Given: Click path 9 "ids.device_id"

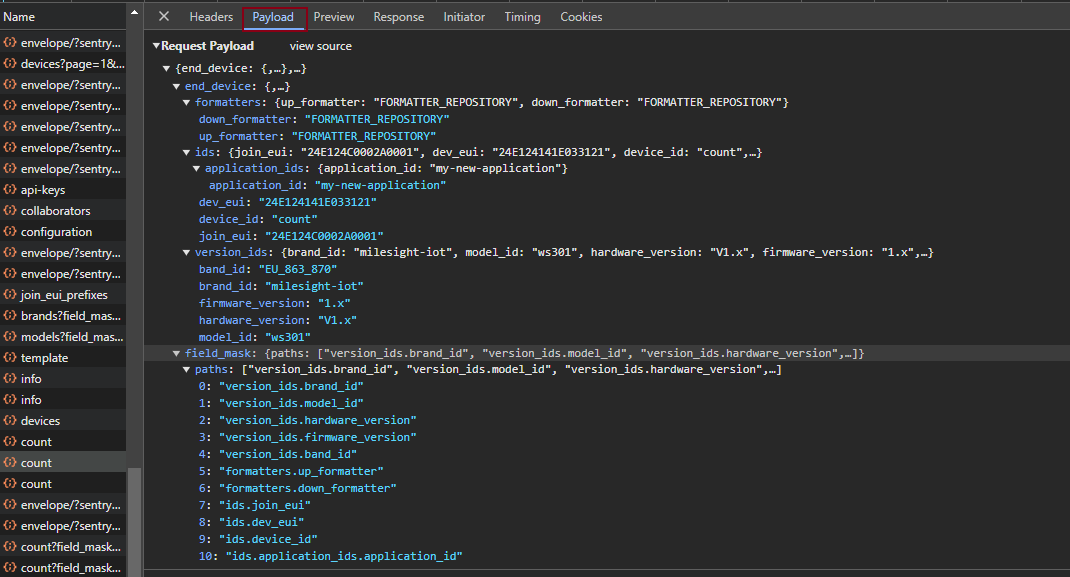Looking at the screenshot, I should (268, 540).
